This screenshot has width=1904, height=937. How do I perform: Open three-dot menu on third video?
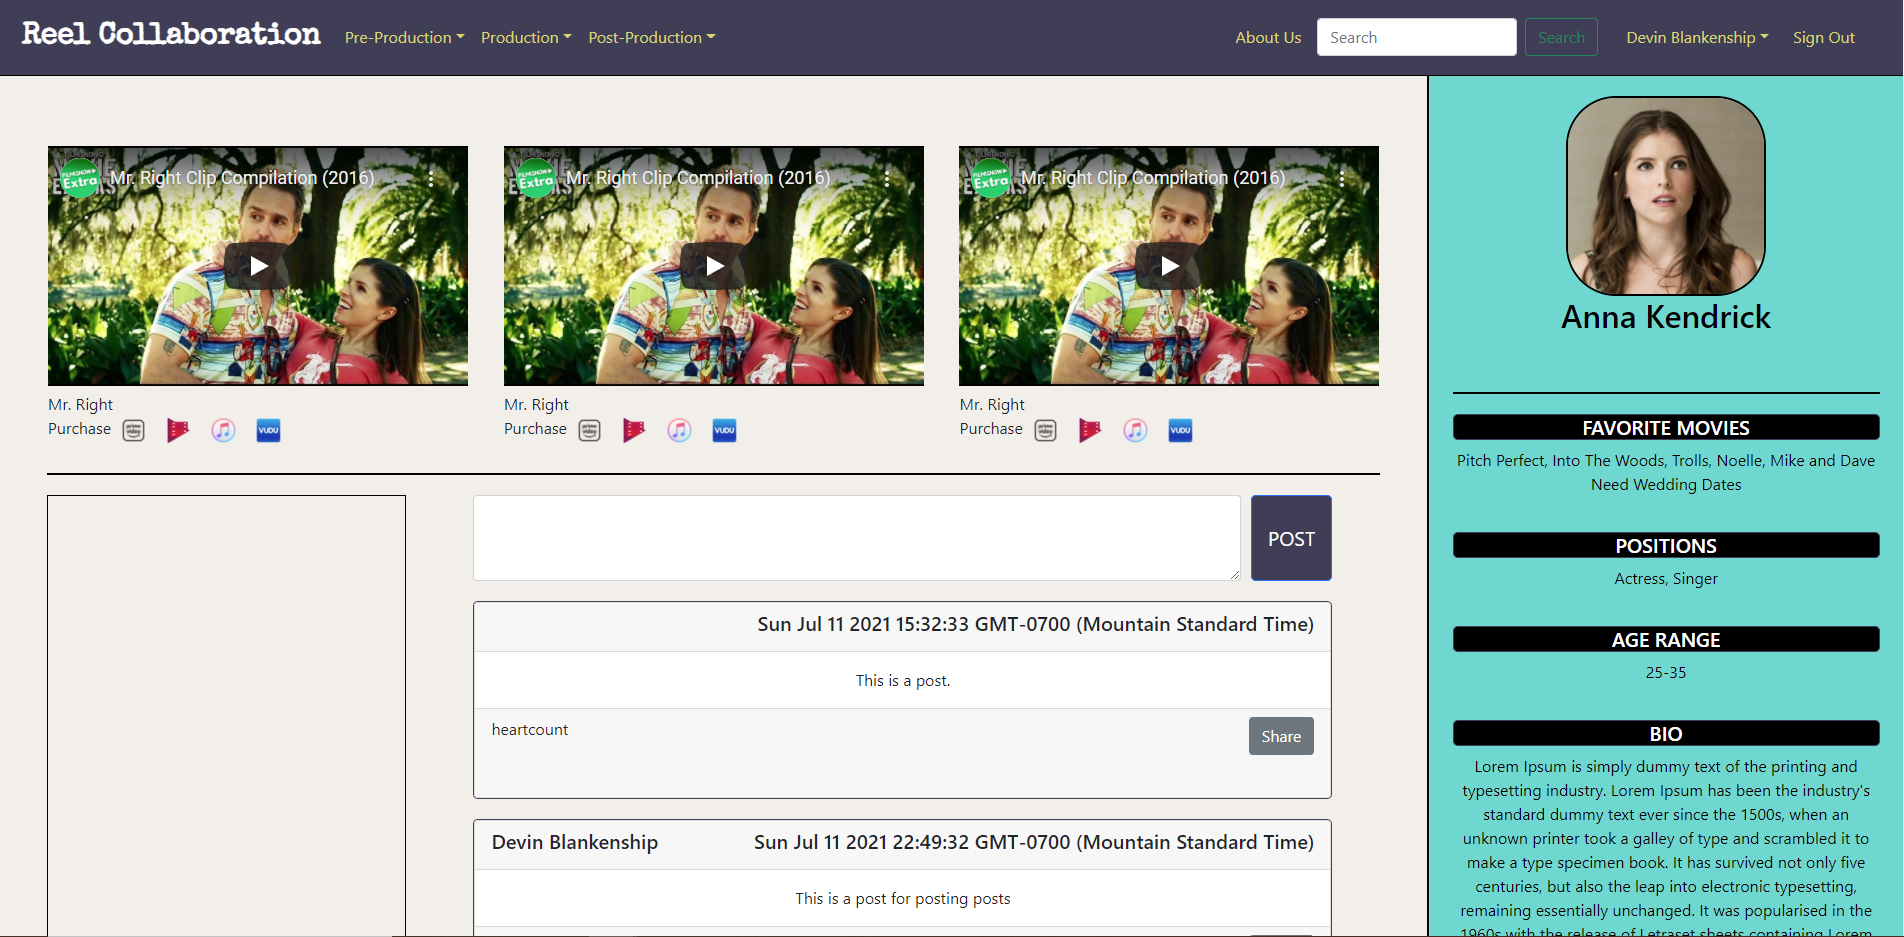coord(1342,178)
